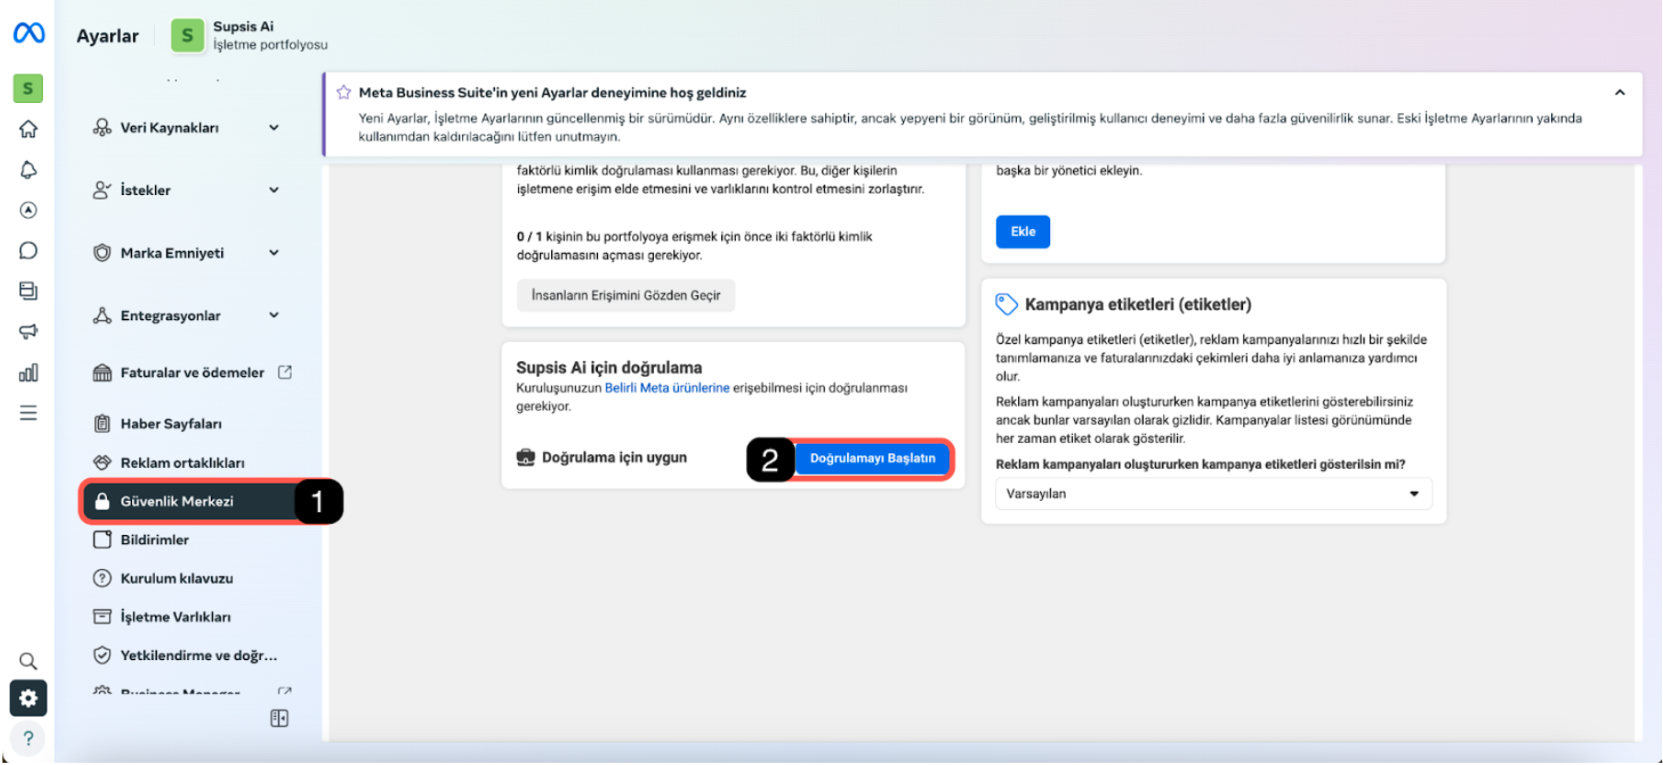Screen dimensions: 1663x765
Task: Click the Meta logo icon
Action: (28, 33)
